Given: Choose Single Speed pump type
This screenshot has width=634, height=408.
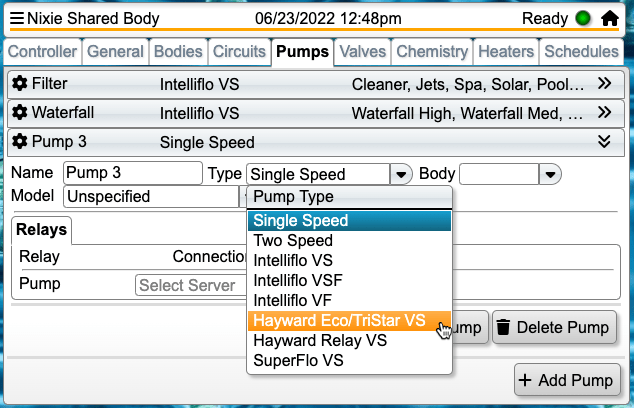Looking at the screenshot, I should 349,221.
